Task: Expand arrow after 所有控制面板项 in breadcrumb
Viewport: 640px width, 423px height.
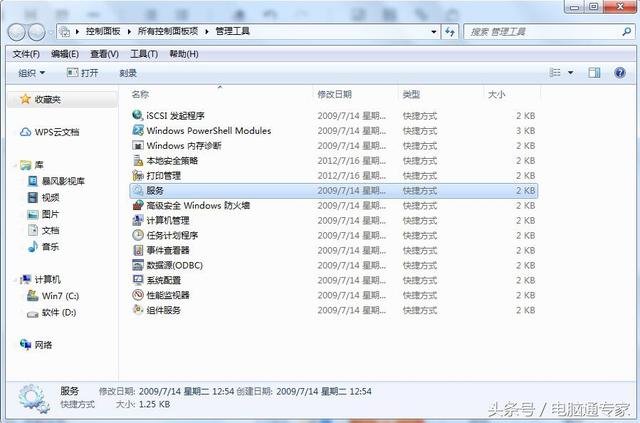Action: coord(207,31)
